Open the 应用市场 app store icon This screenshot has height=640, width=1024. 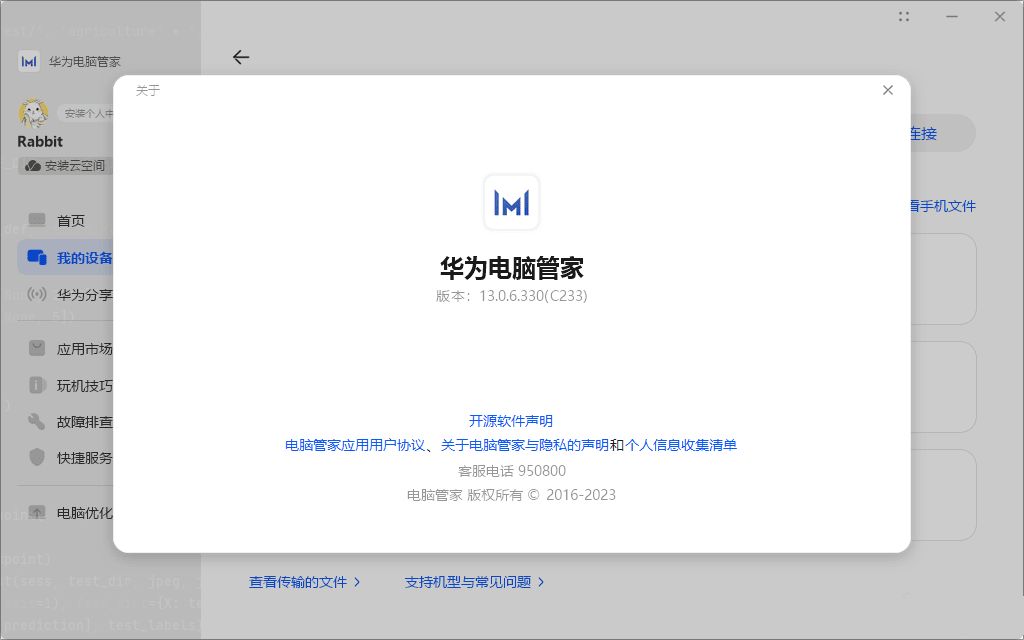pos(38,348)
